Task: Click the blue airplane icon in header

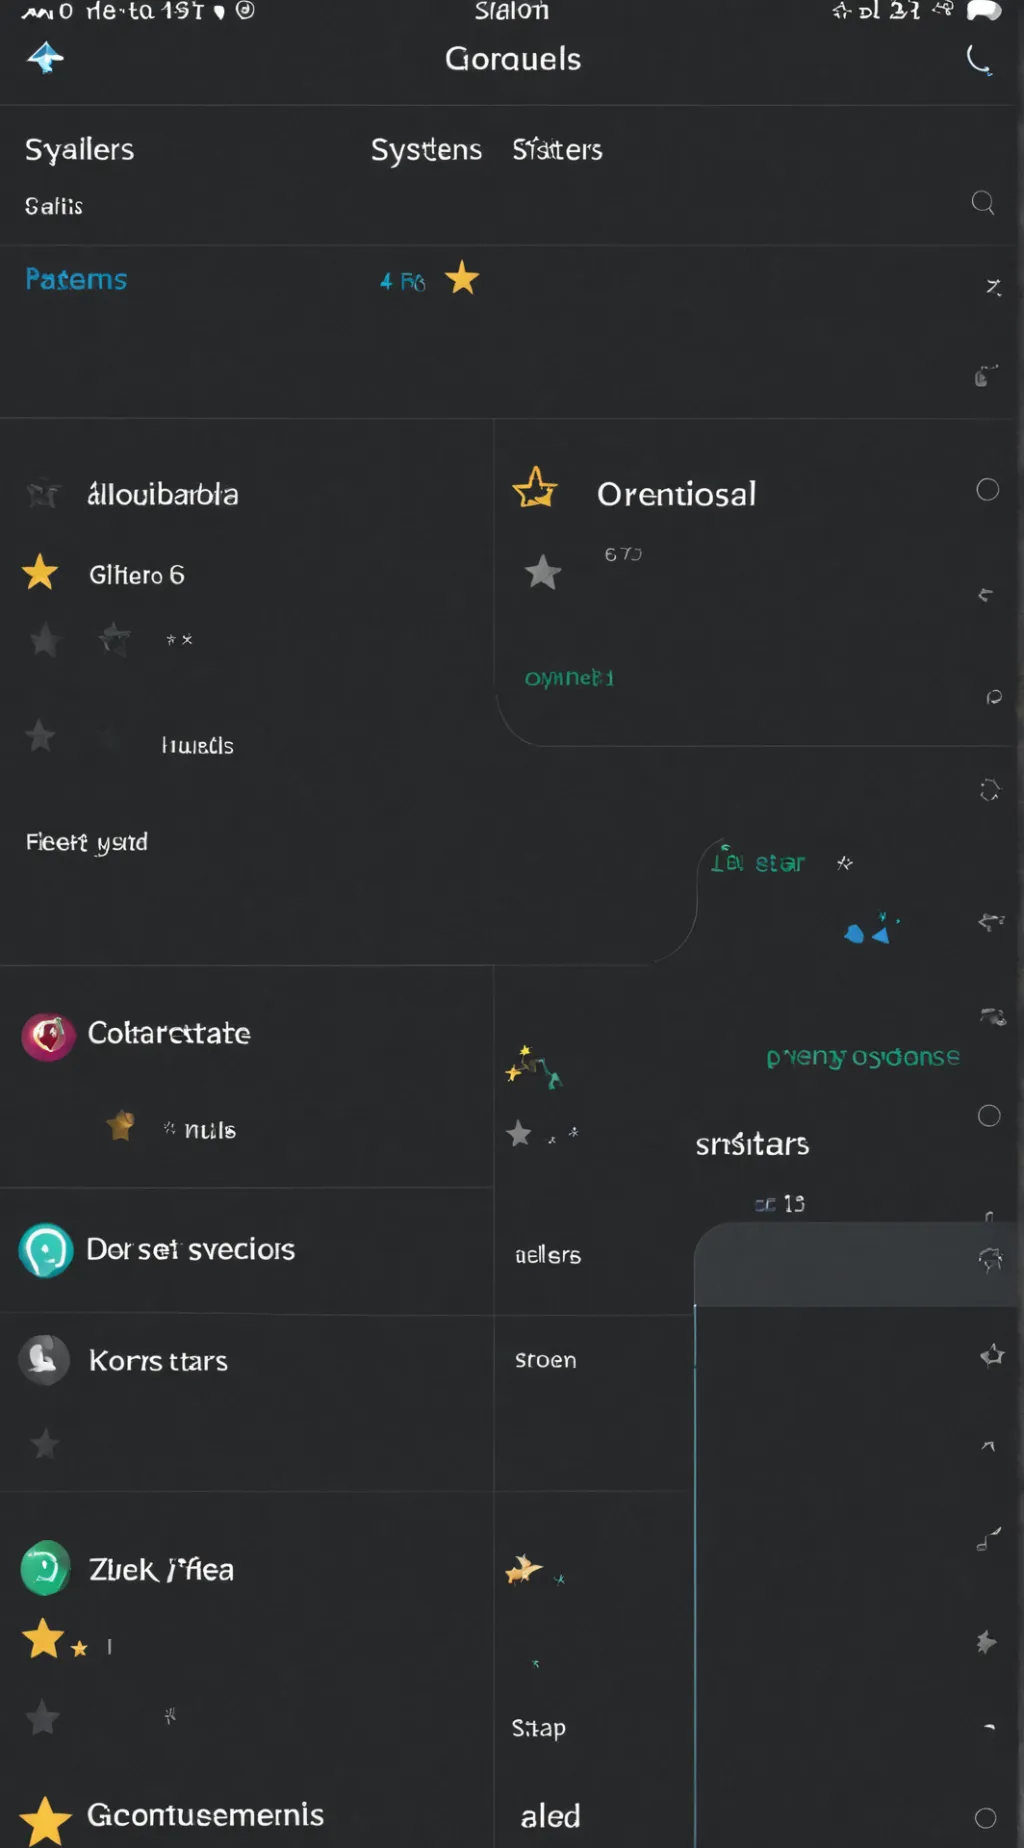Action: (45, 58)
